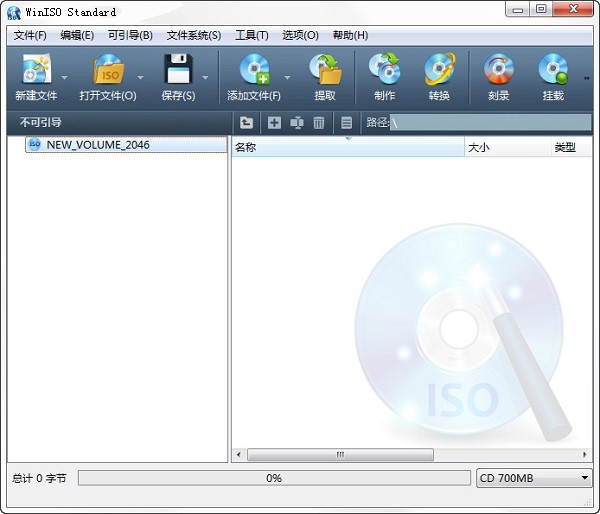Screen dimensions: 600x514
Task: Click the 保存(S) floppy disk icon
Action: (178, 69)
